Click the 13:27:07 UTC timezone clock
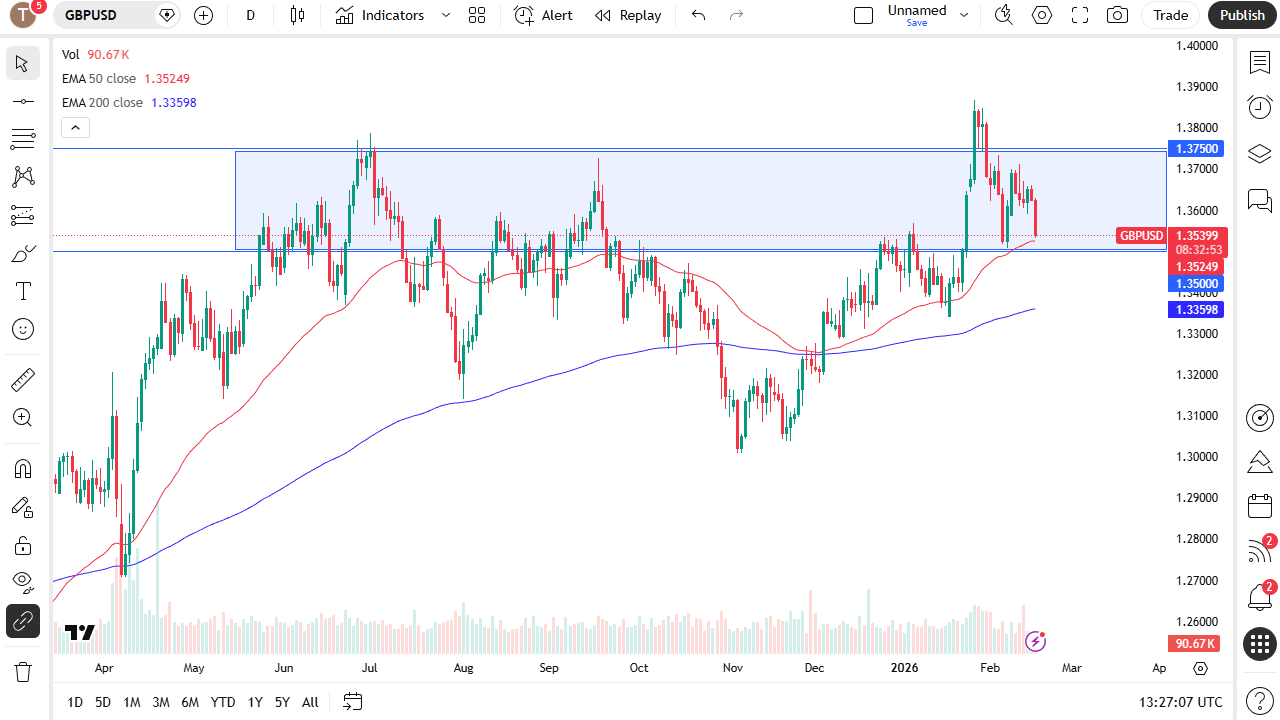 coord(1181,702)
